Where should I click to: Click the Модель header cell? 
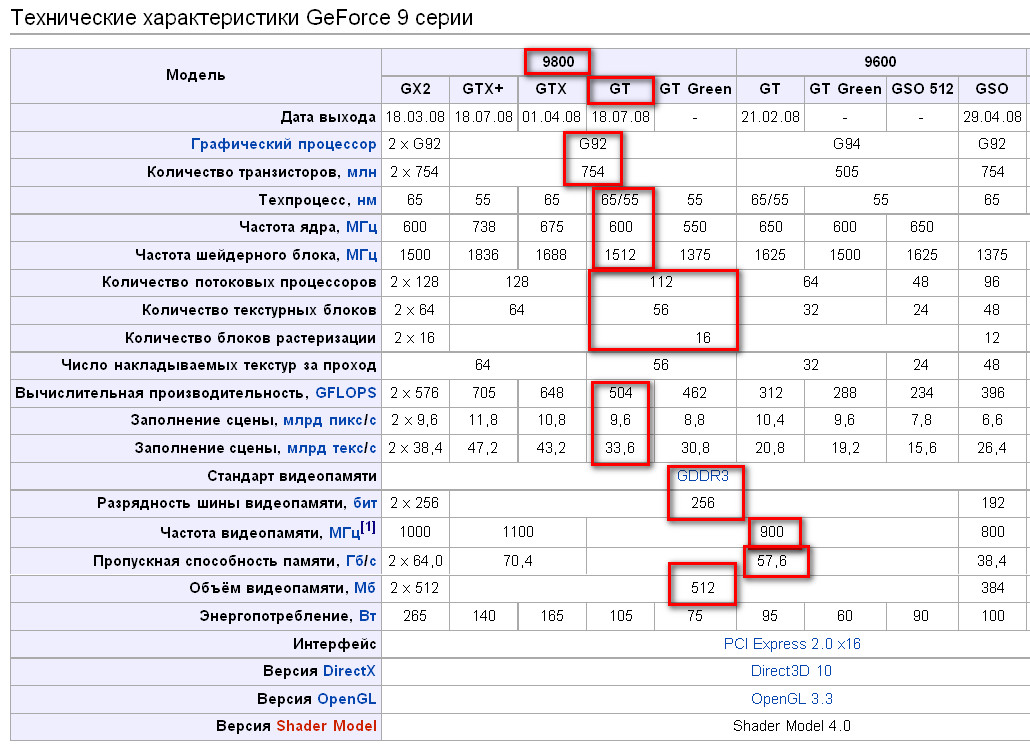tap(196, 75)
